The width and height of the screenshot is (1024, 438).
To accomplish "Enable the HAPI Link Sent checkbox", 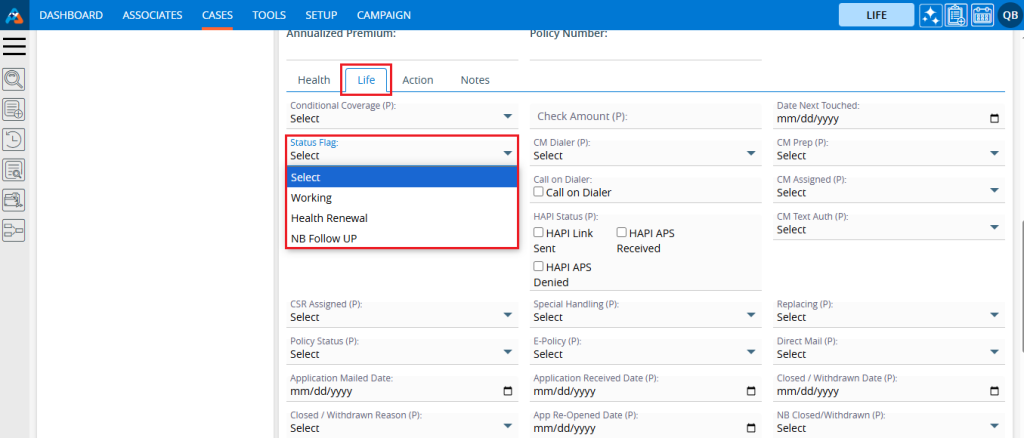I will coord(539,233).
